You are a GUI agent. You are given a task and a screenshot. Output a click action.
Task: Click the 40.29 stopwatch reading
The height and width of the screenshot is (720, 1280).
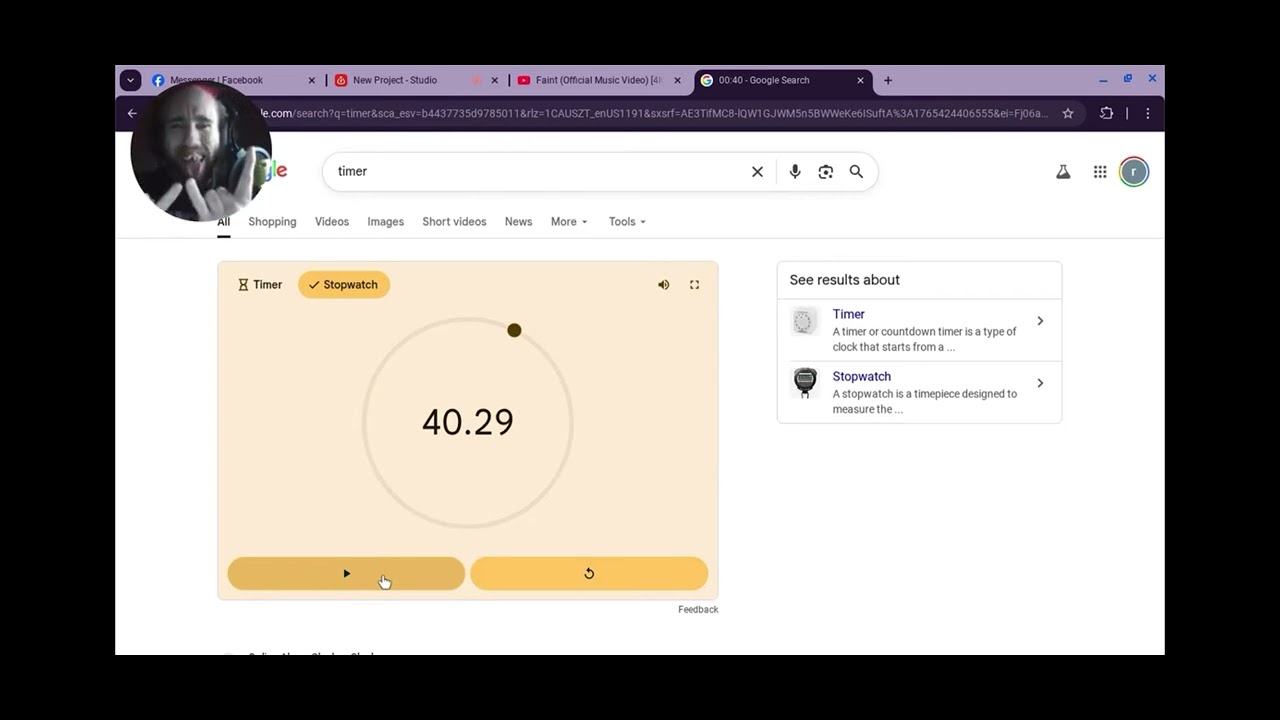click(x=468, y=422)
